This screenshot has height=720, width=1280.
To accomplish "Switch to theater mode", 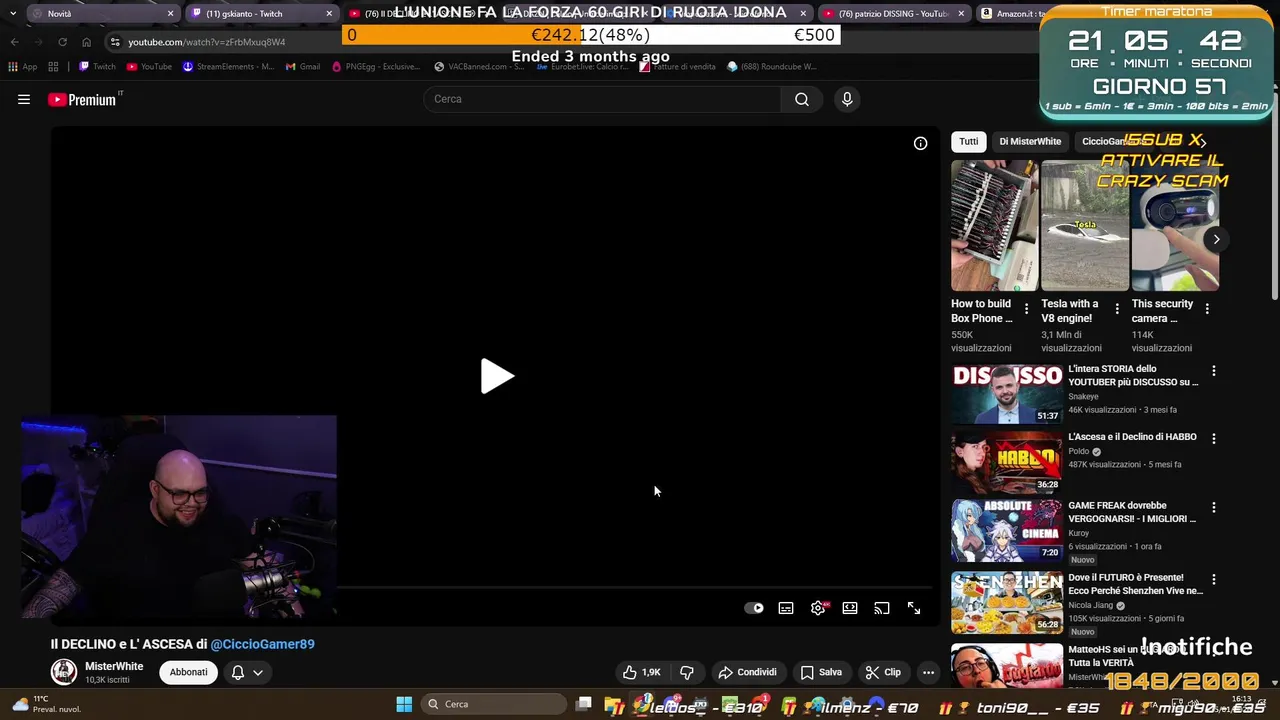I will coord(850,608).
